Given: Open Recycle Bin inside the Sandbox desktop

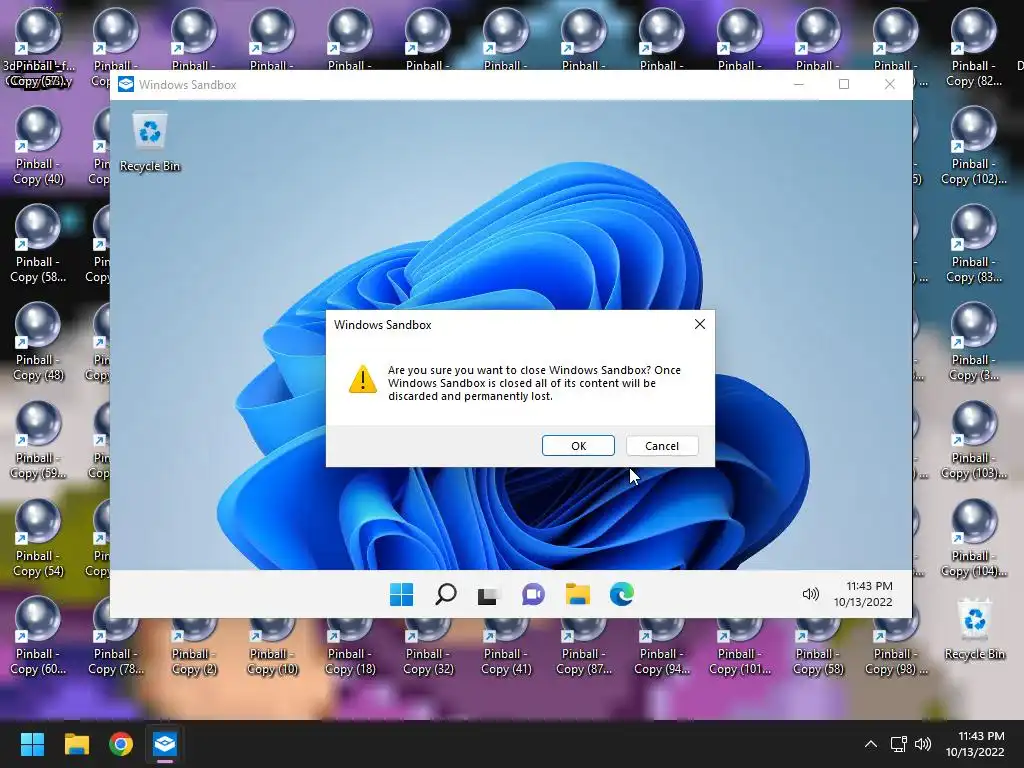Looking at the screenshot, I should (150, 142).
